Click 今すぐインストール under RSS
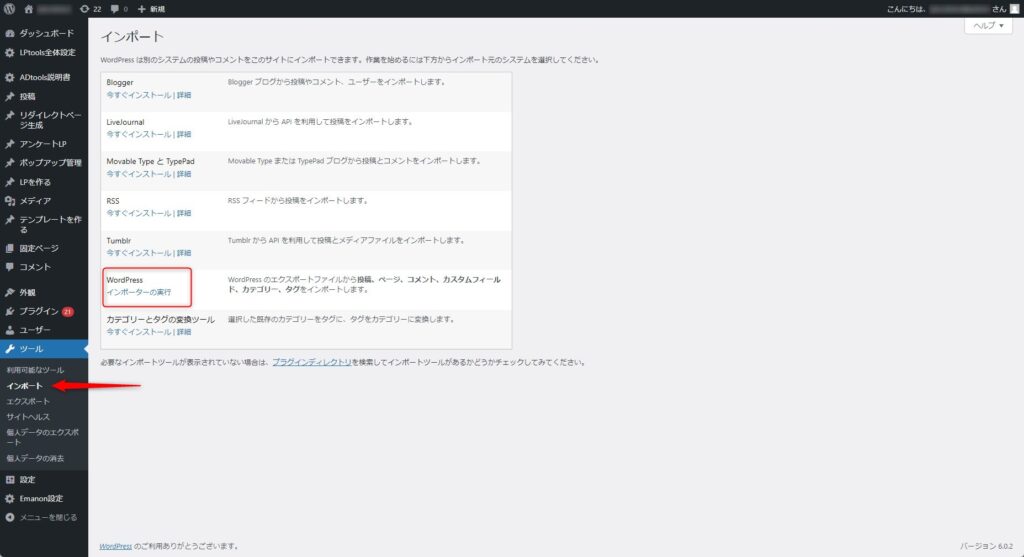 [138, 214]
